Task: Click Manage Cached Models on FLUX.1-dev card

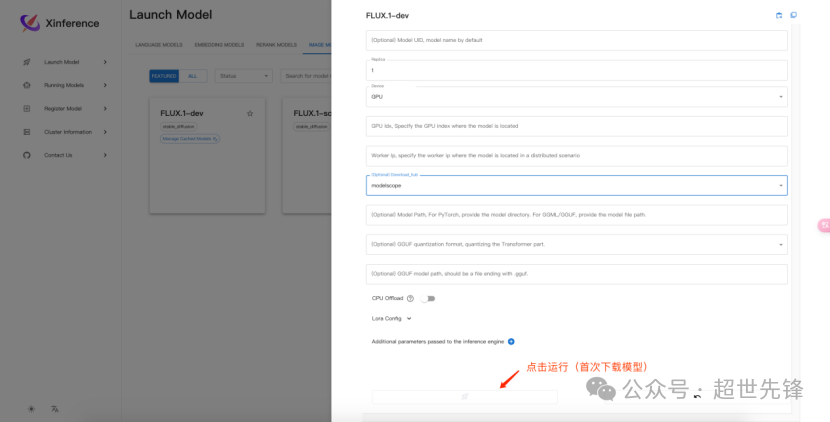Action: [190, 139]
